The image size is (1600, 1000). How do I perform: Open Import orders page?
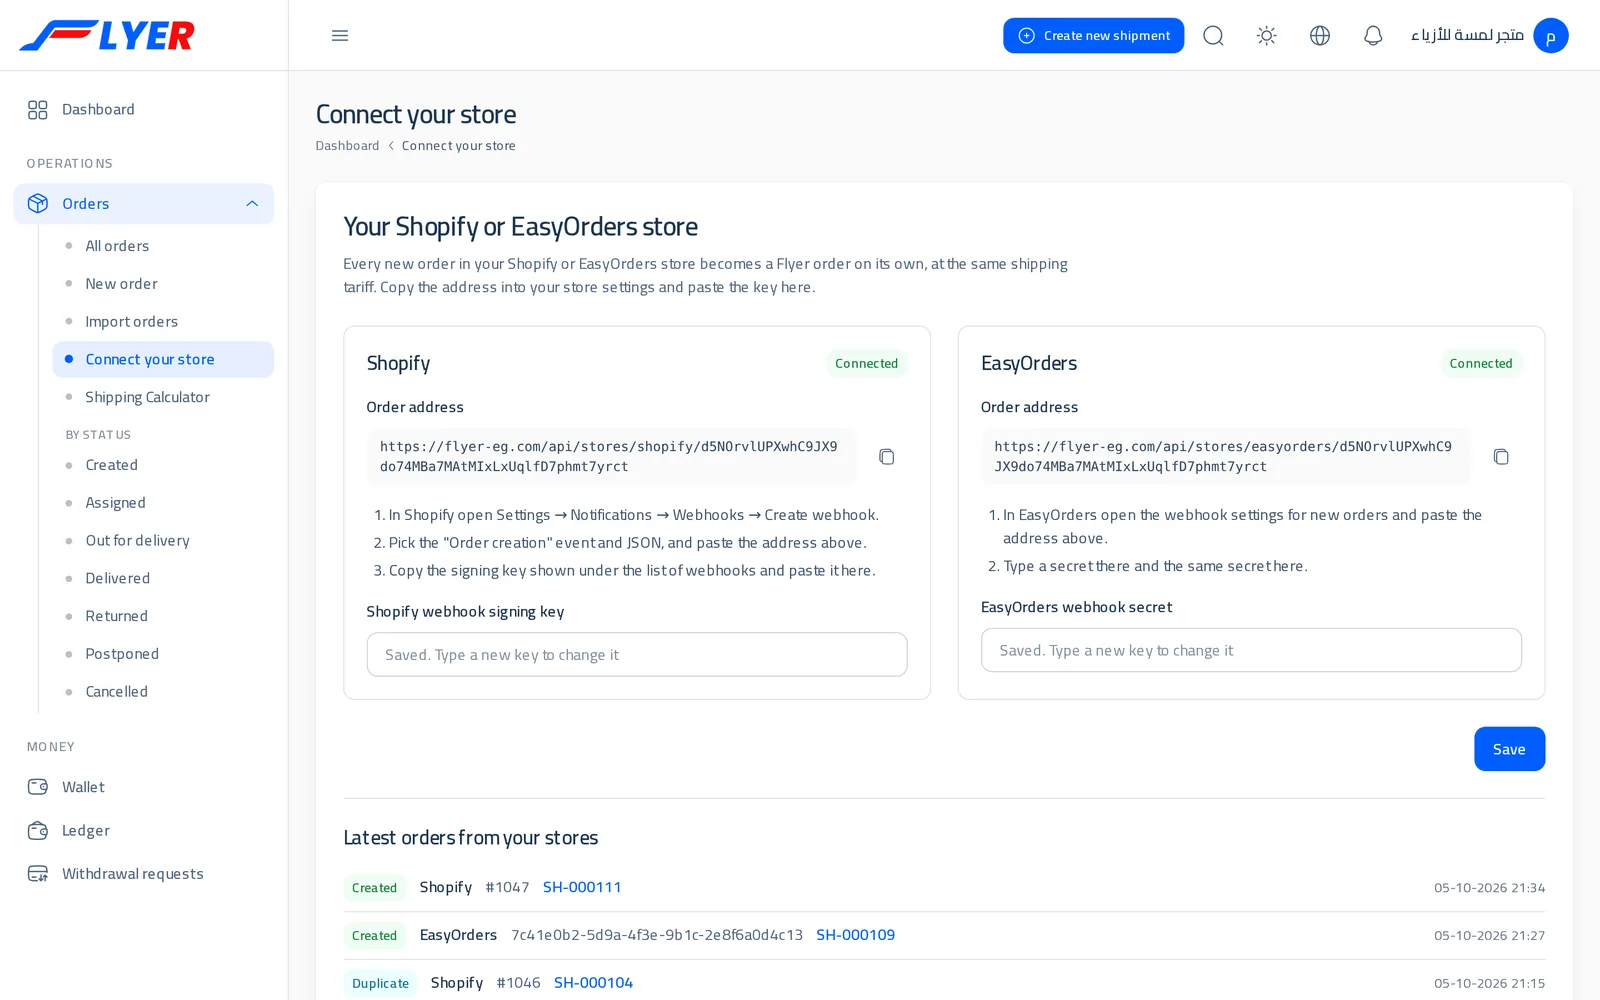[x=131, y=322]
